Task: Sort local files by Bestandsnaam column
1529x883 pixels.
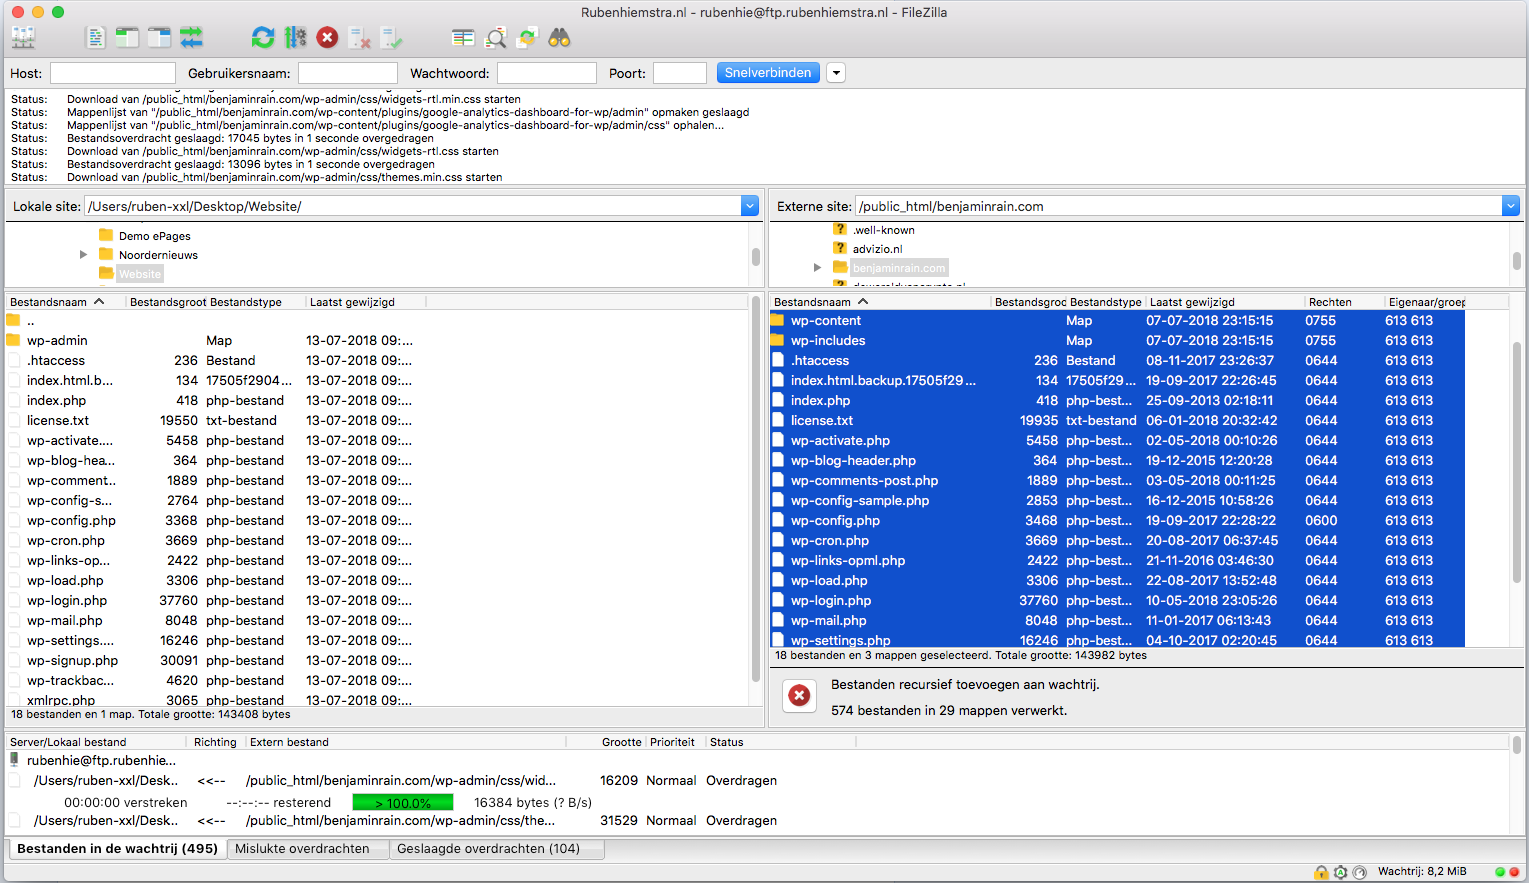Action: point(66,302)
